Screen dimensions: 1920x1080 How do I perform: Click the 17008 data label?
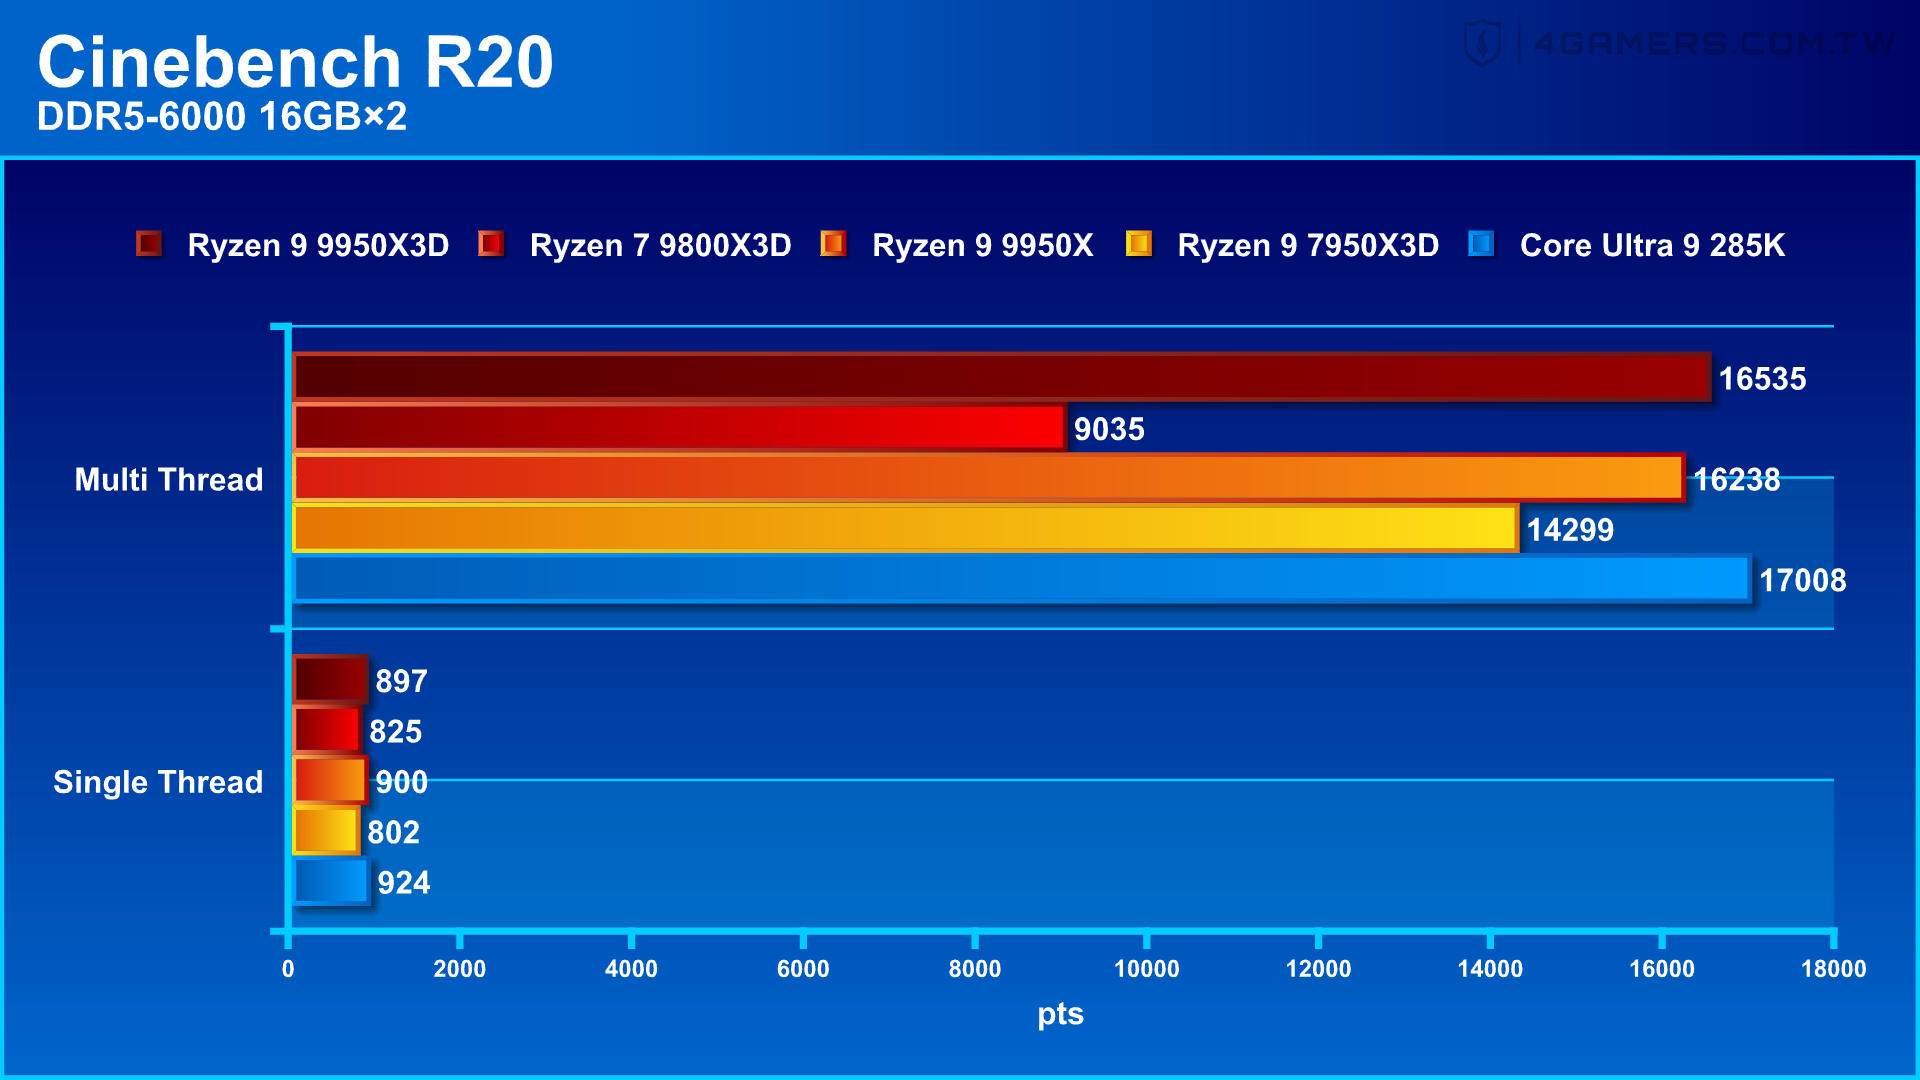tap(1802, 580)
